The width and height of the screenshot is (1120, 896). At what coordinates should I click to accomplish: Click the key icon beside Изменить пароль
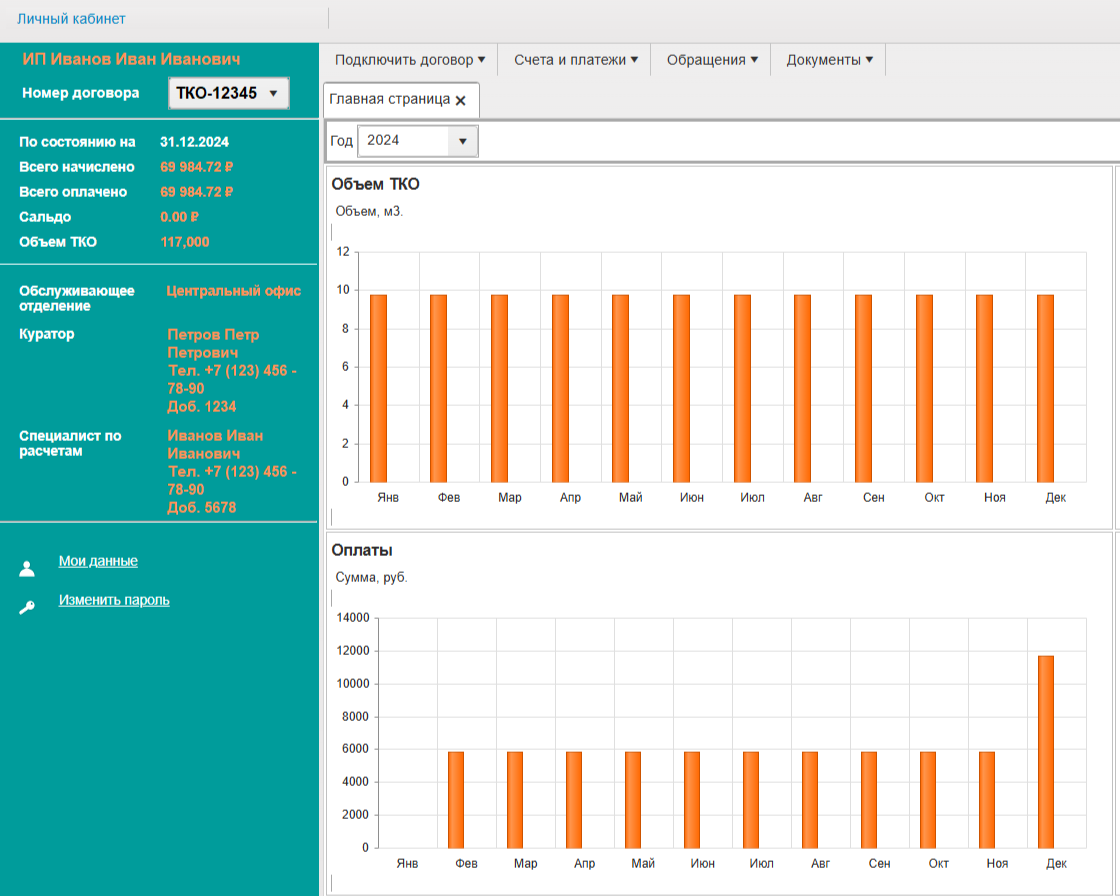point(27,607)
